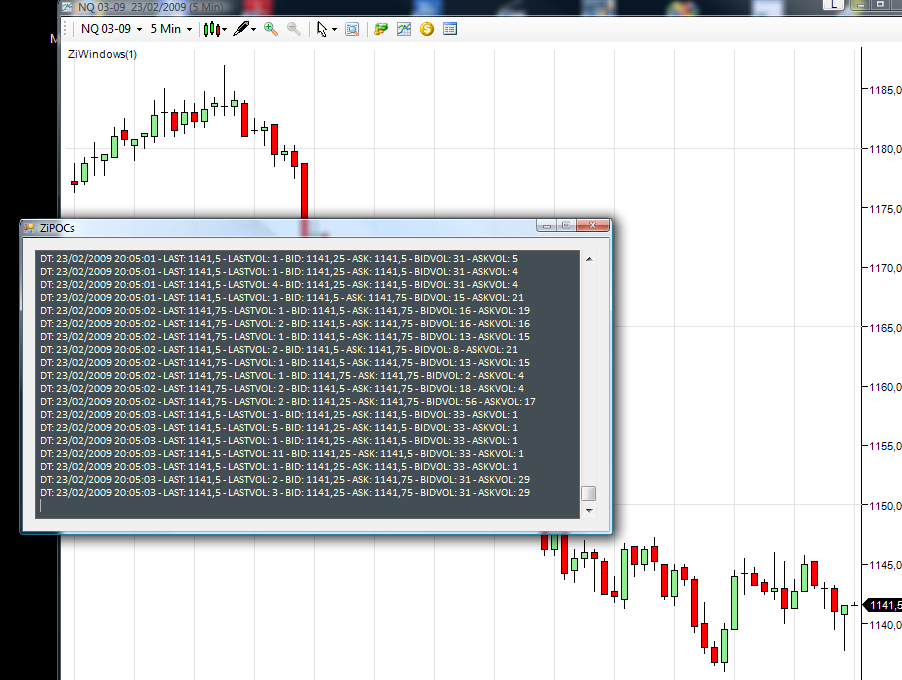Click the chart window title bar icon
The width and height of the screenshot is (902, 680).
68,7
